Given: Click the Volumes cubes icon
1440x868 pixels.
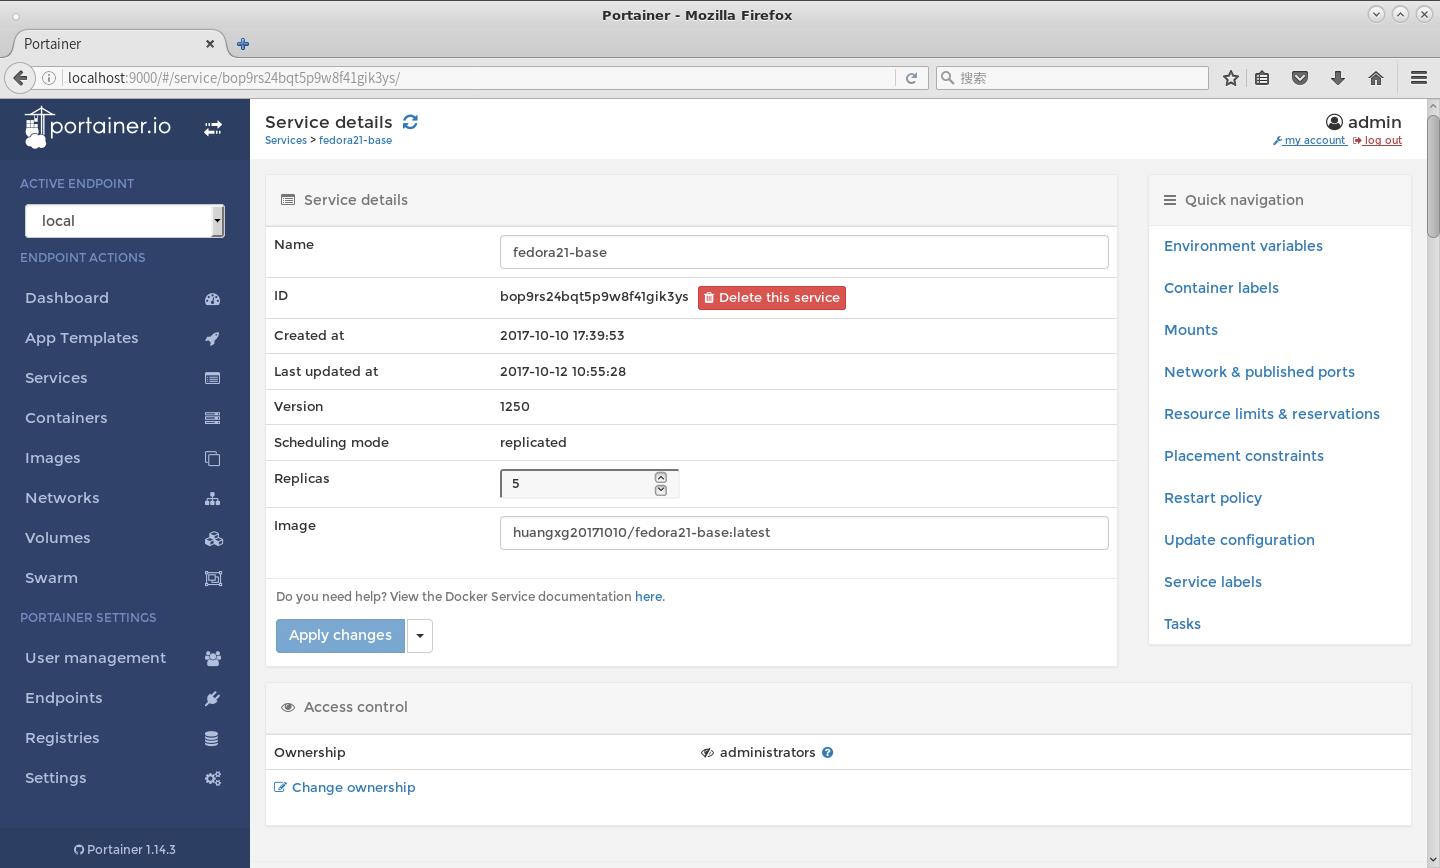Looking at the screenshot, I should (x=213, y=538).
